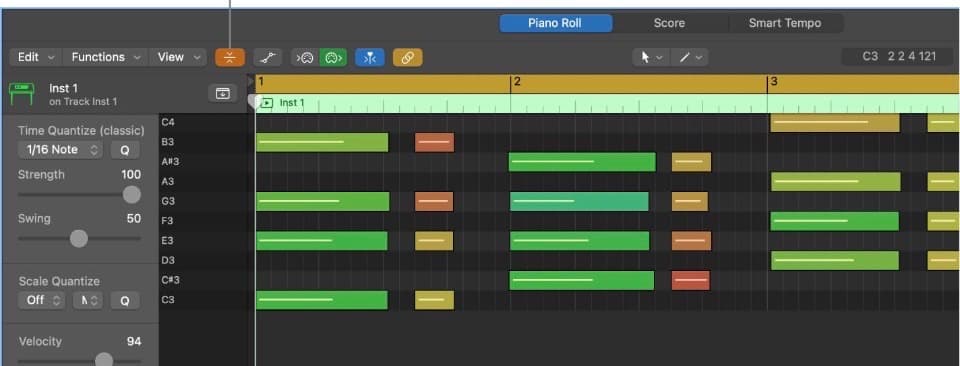The image size is (960, 366).
Task: Select the long C4 note in bar 3
Action: click(x=835, y=123)
